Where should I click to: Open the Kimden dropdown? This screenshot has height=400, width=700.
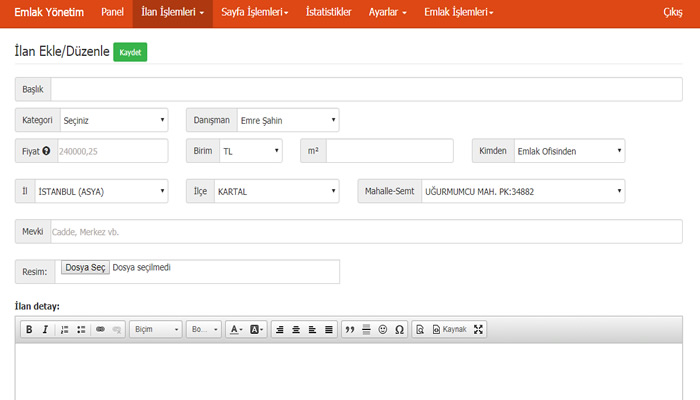tap(568, 151)
